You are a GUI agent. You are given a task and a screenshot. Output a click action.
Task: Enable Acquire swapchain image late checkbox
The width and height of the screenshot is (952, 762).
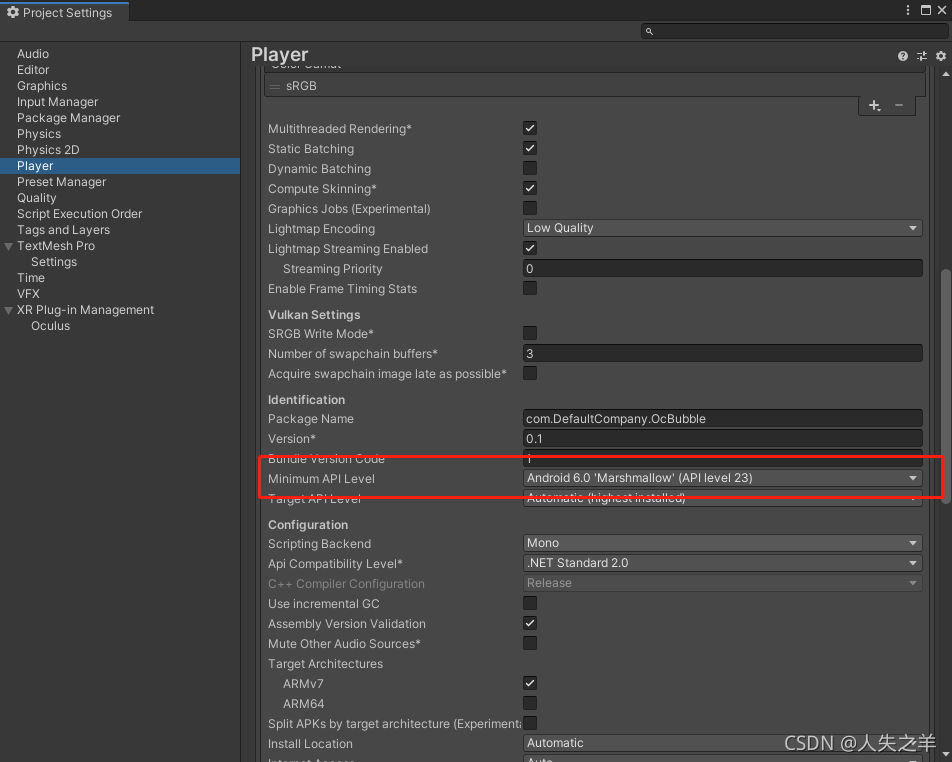pos(530,373)
